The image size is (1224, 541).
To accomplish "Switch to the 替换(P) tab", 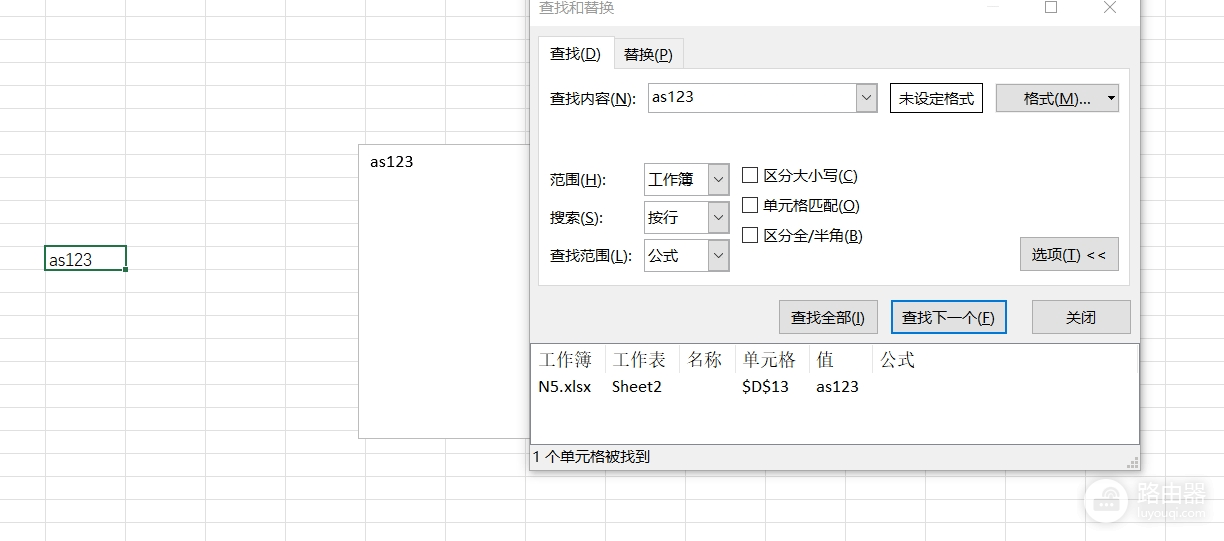I will (x=647, y=54).
